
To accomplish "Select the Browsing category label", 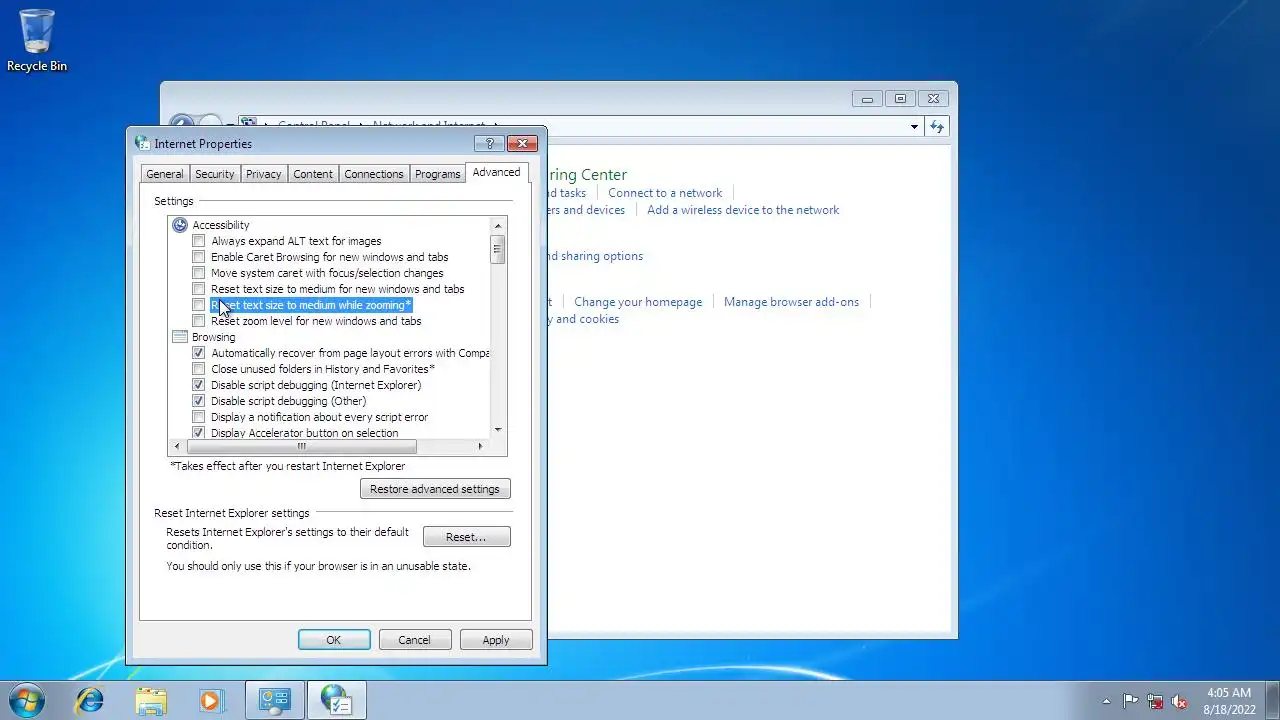I will [x=213, y=337].
